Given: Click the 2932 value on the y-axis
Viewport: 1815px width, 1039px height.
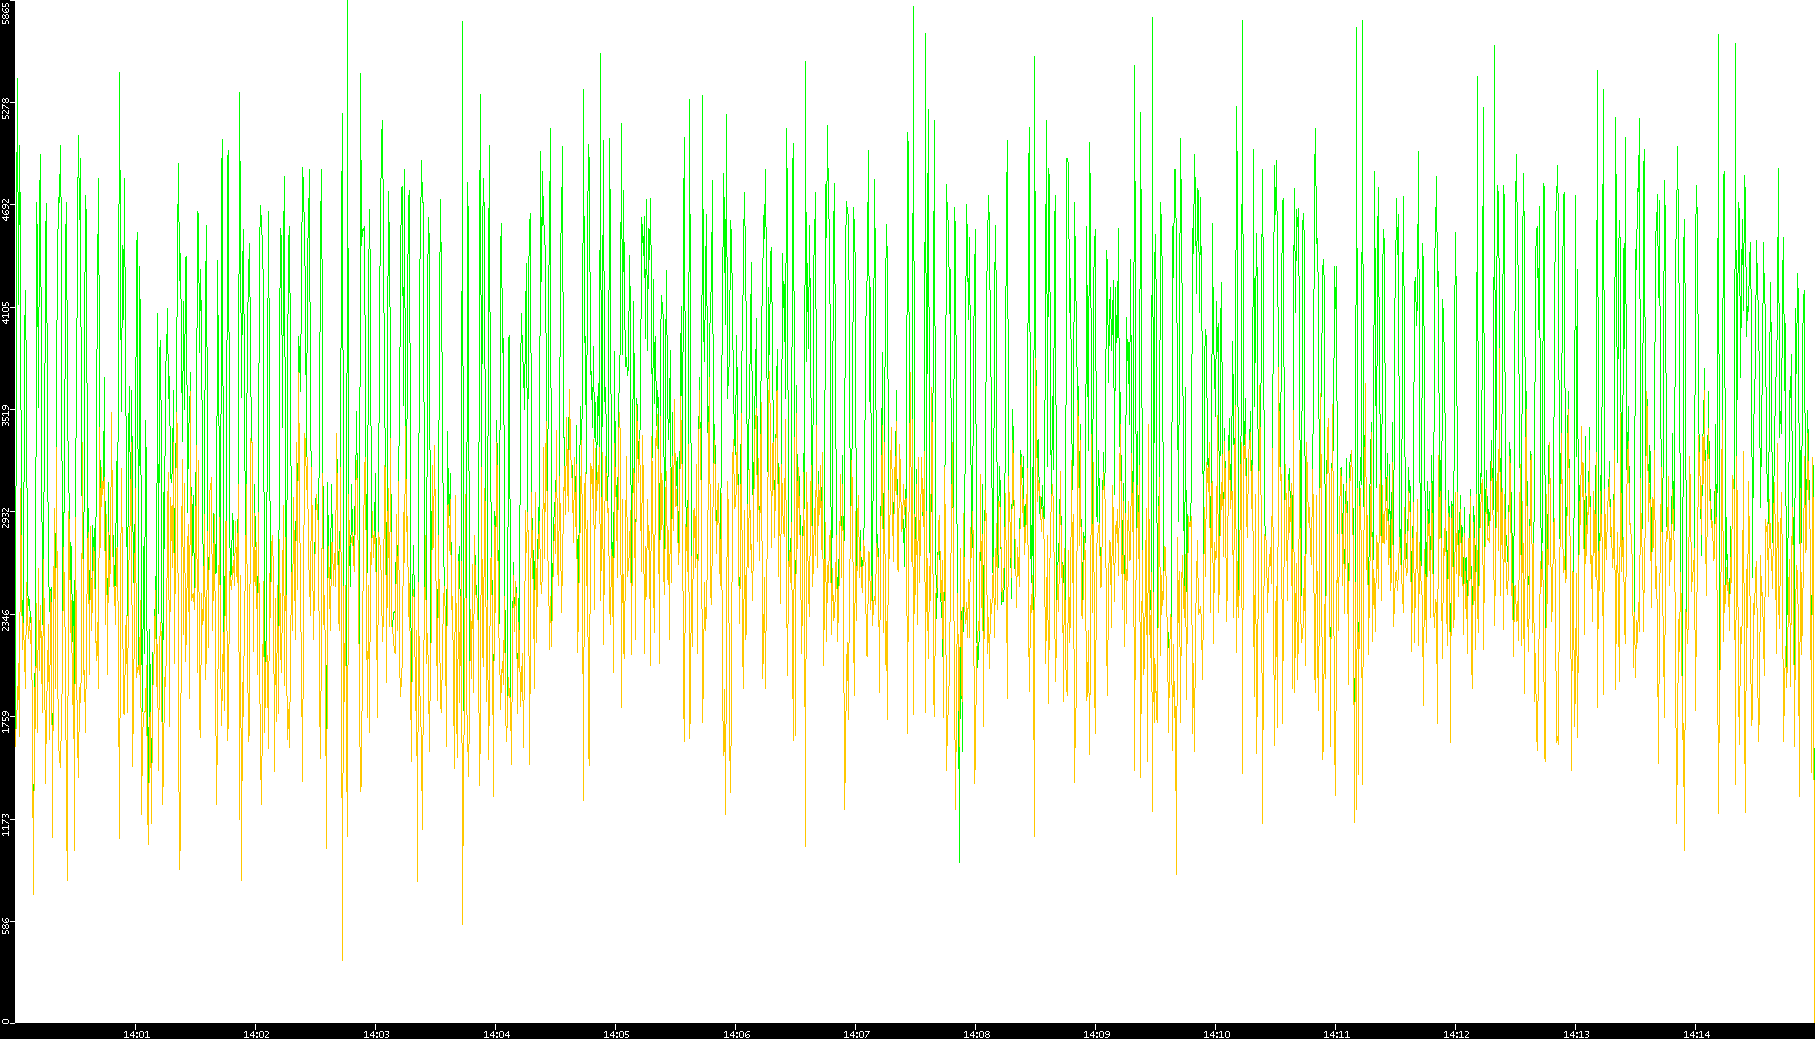Looking at the screenshot, I should tap(6, 517).
